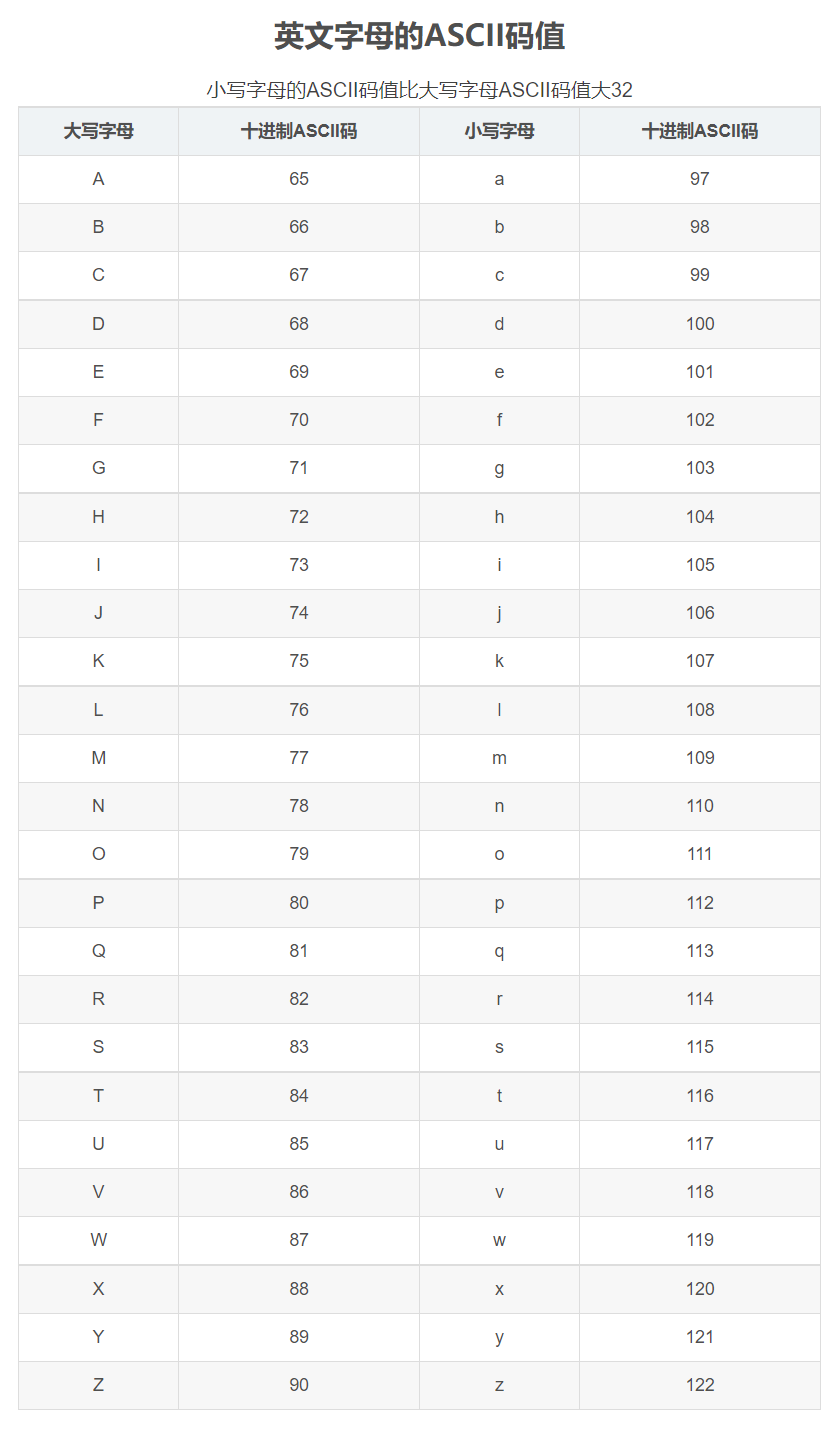This screenshot has width=838, height=1431.
Task: Click the cell showing value 113
Action: coord(700,951)
